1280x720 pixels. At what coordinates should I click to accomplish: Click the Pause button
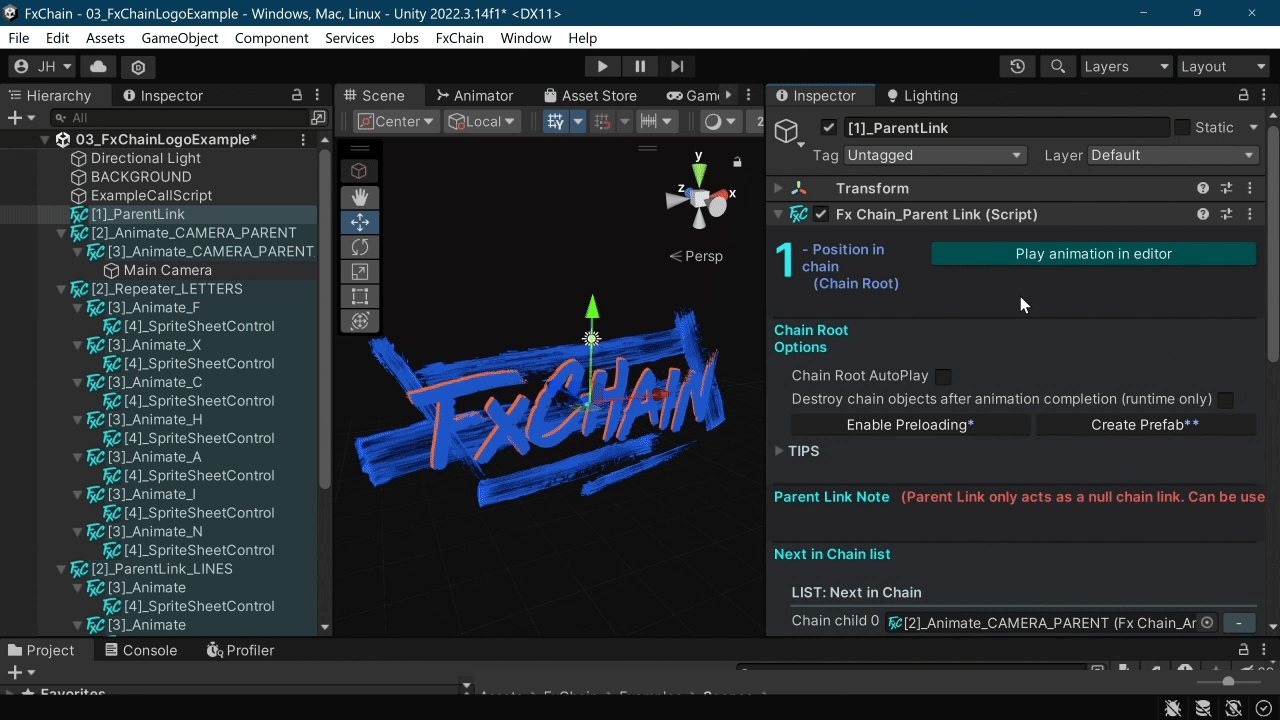(640, 66)
